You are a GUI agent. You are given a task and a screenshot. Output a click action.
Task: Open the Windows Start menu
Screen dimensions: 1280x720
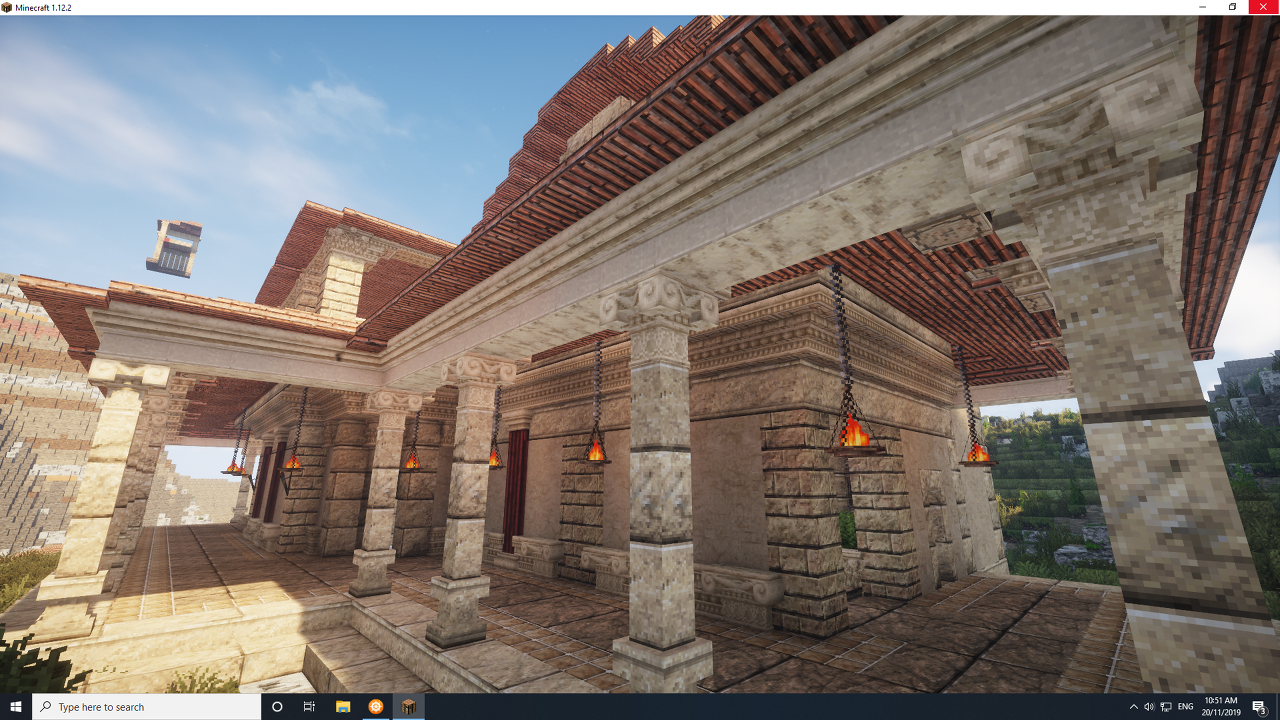(x=15, y=707)
